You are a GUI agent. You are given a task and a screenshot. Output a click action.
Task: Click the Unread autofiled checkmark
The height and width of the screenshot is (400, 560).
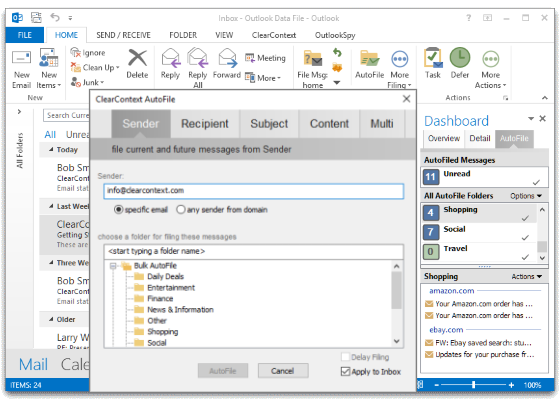pyautogui.click(x=536, y=182)
